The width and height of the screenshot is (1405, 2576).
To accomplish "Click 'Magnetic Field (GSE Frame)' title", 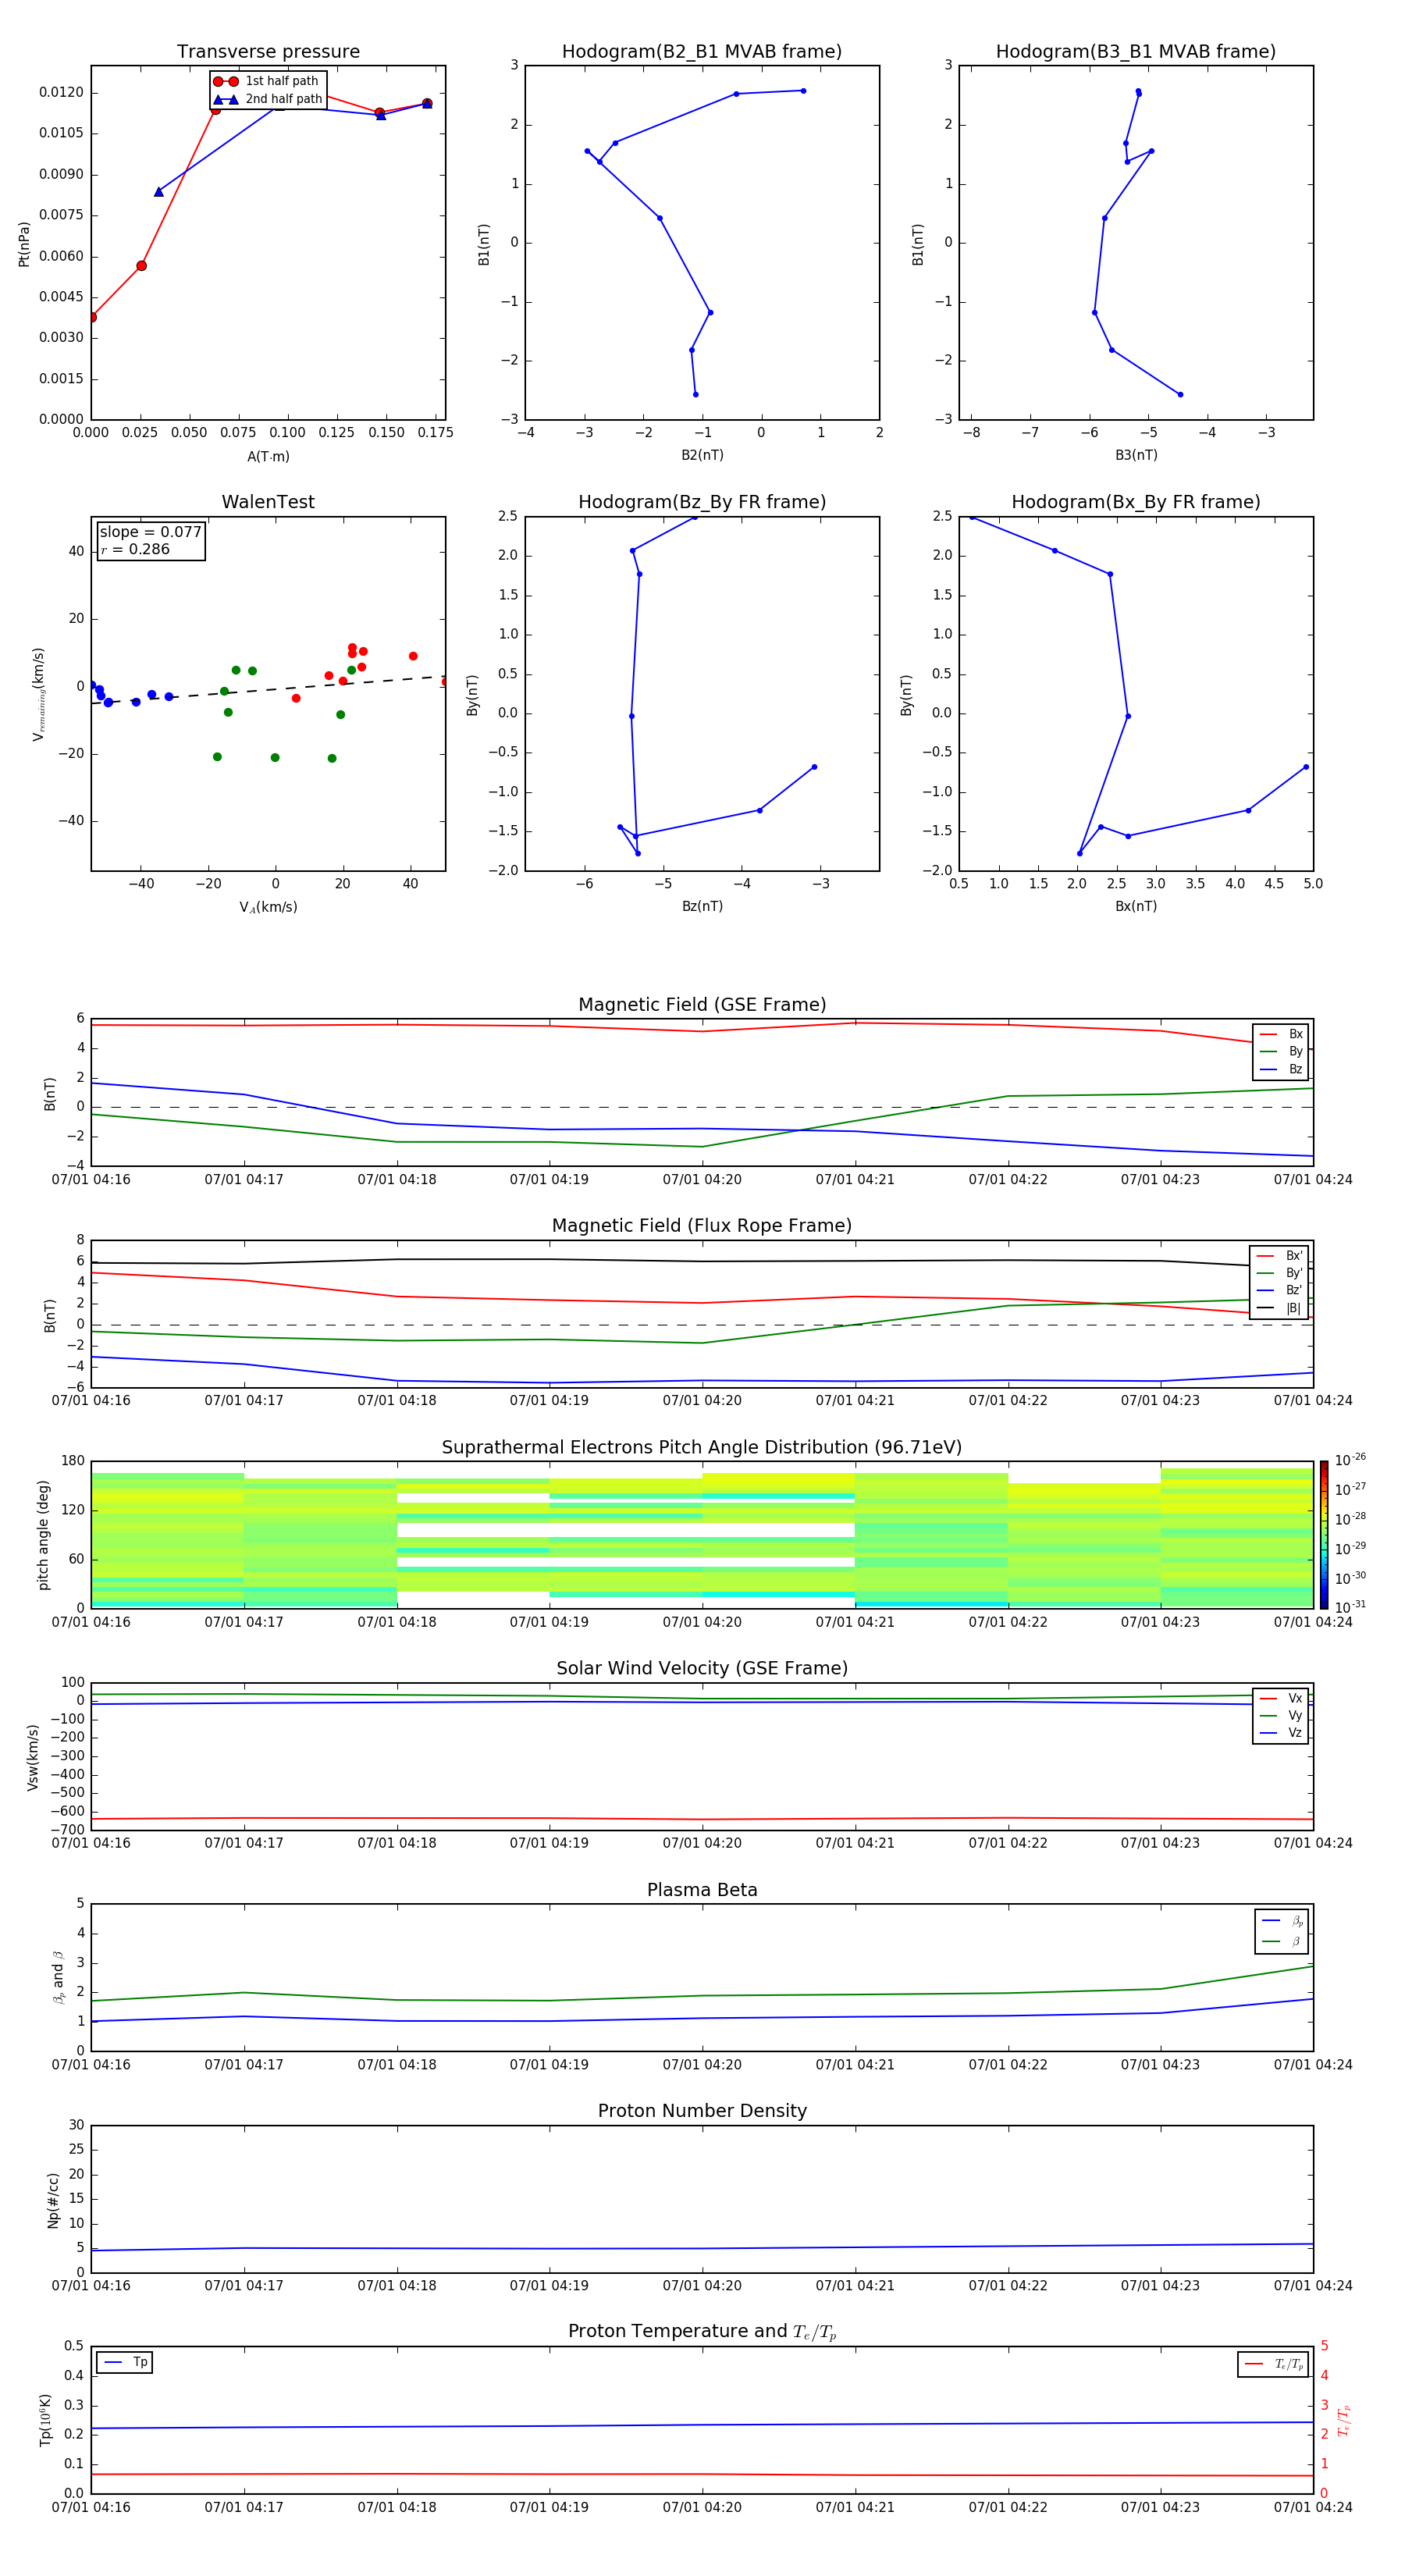I will point(702,1005).
